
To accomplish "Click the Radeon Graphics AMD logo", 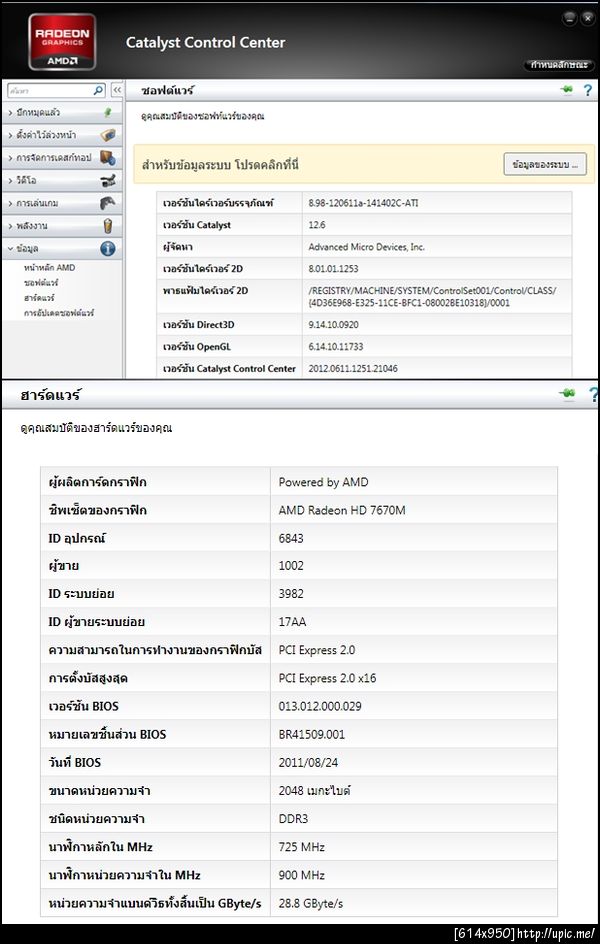I will [x=62, y=42].
